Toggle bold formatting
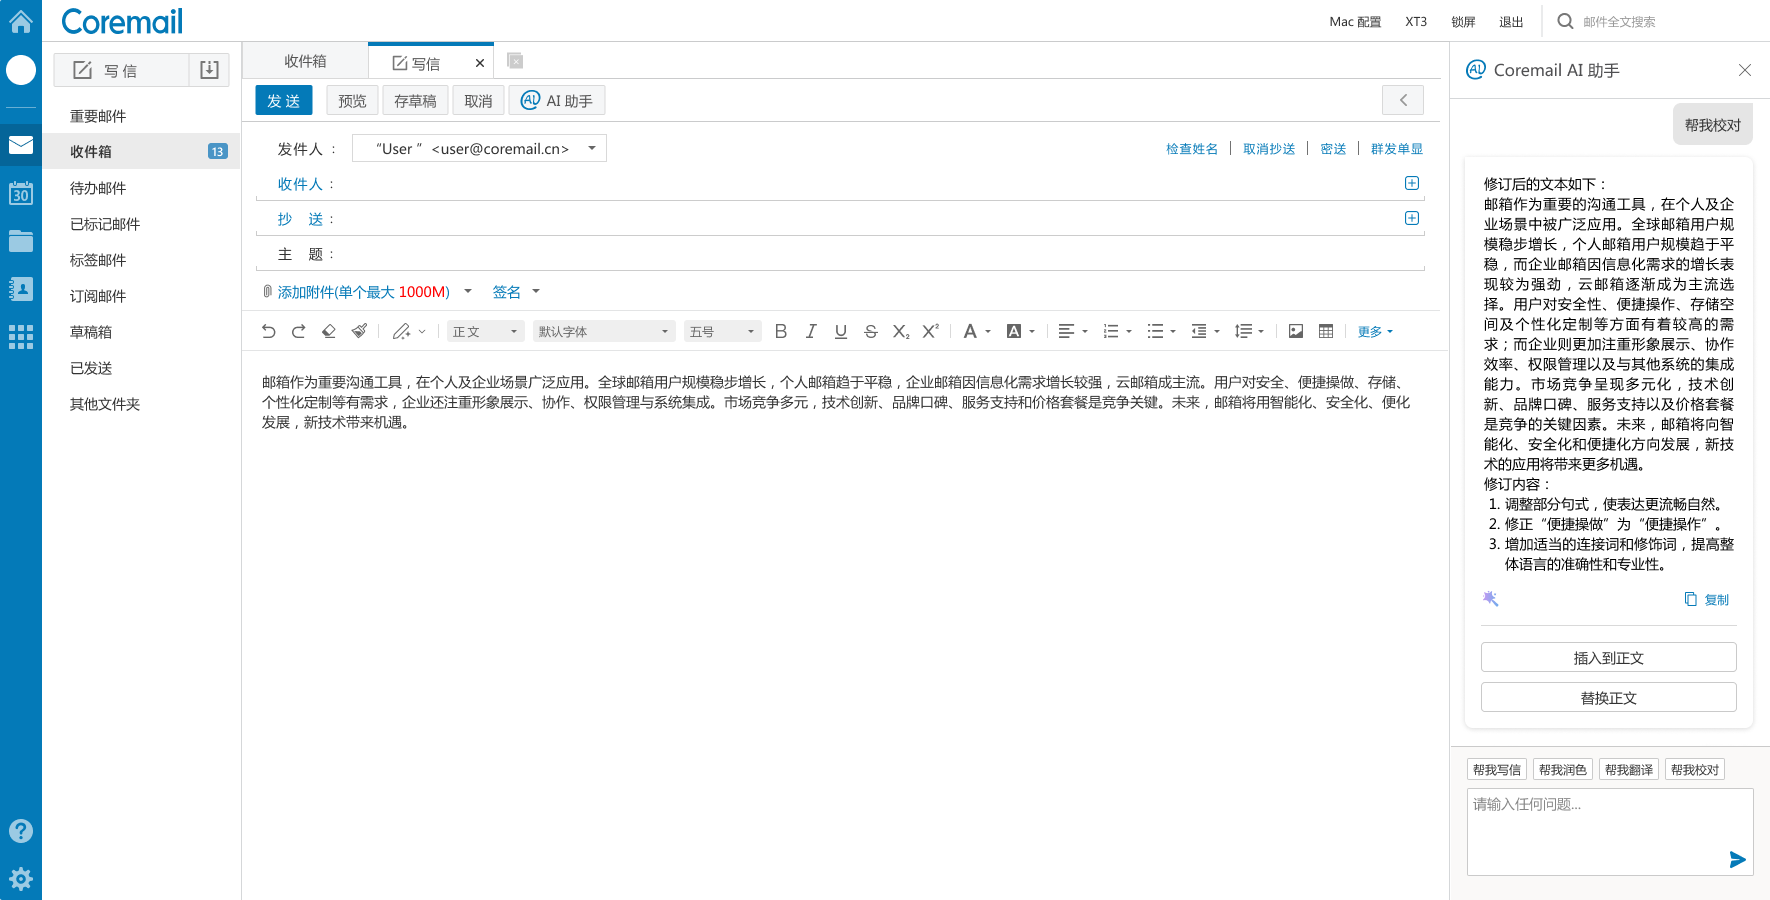The image size is (1770, 900). pyautogui.click(x=781, y=331)
